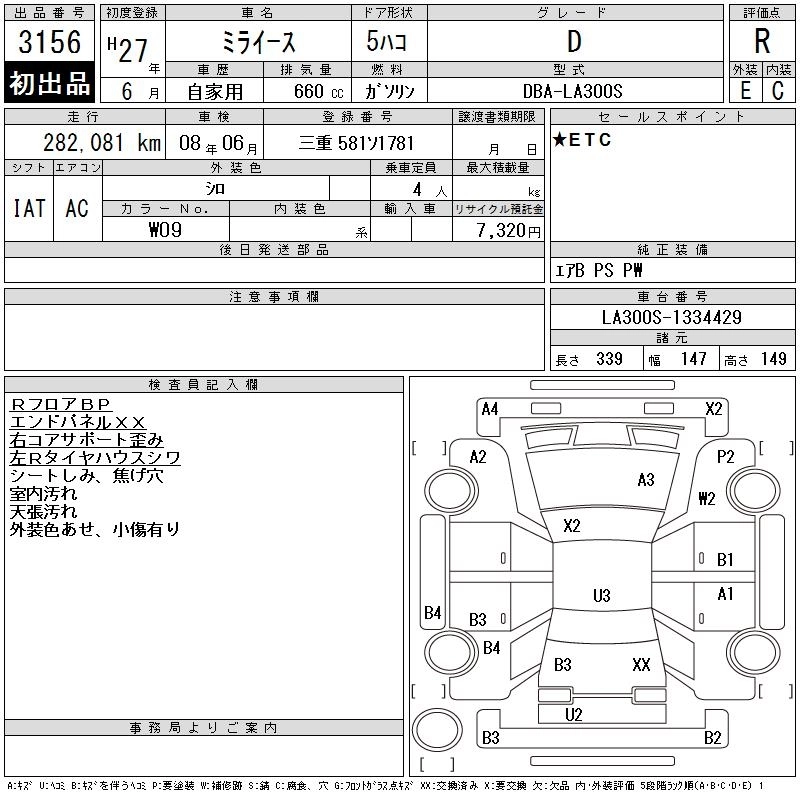Select roof damage mark U3

tap(602, 595)
